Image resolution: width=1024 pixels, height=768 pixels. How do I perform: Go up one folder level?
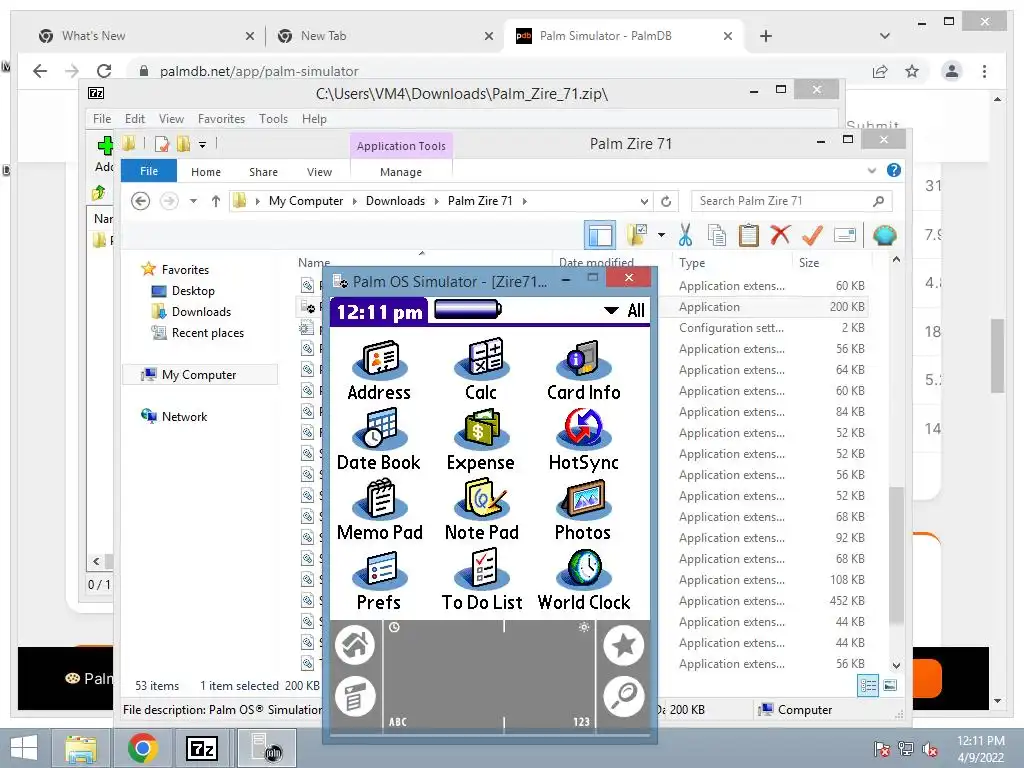tap(216, 201)
